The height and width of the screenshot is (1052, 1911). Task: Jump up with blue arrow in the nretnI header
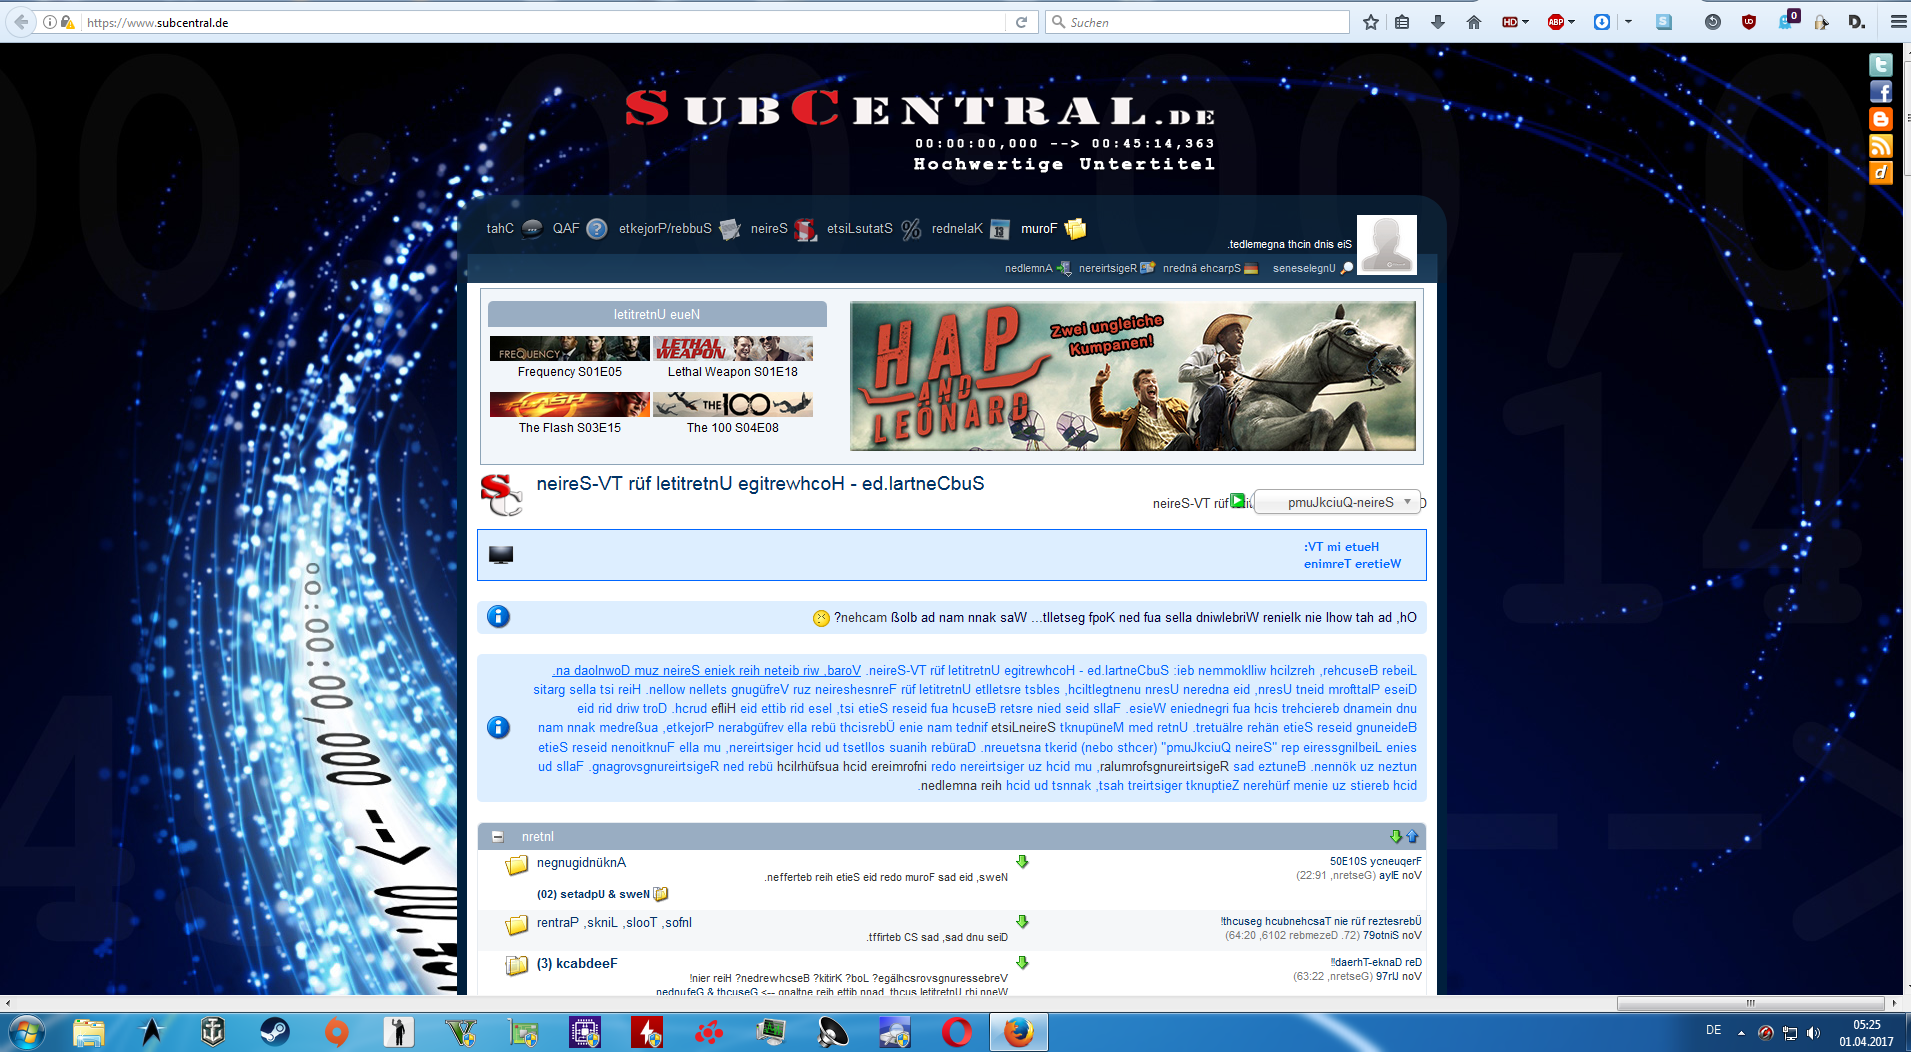pyautogui.click(x=1412, y=836)
